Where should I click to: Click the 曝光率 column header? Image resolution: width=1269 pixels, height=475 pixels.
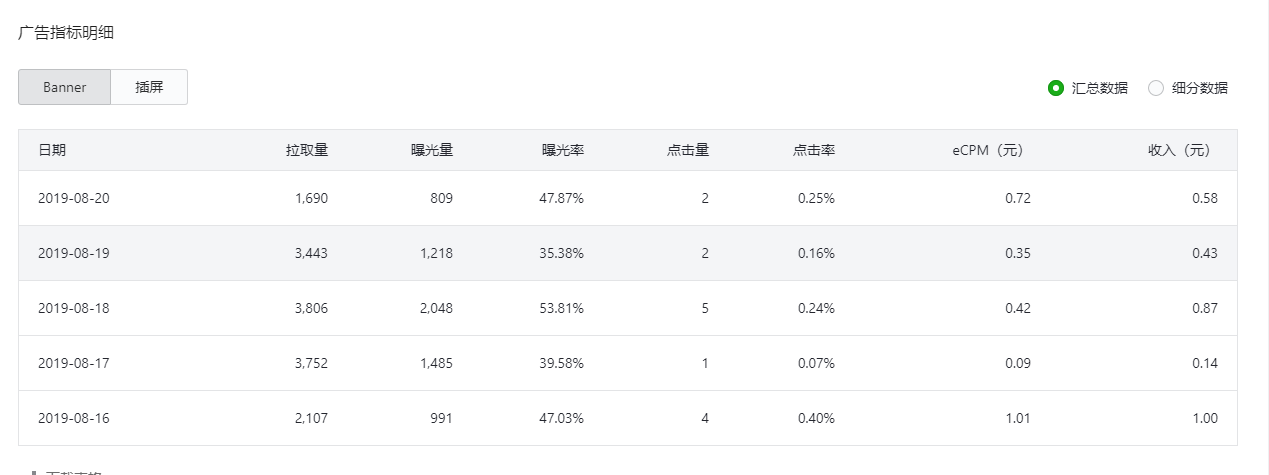(562, 150)
